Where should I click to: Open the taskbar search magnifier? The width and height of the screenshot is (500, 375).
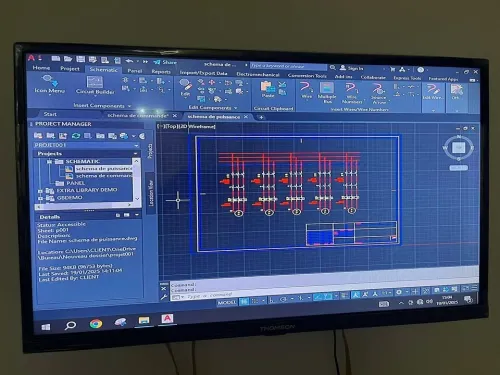(x=70, y=325)
